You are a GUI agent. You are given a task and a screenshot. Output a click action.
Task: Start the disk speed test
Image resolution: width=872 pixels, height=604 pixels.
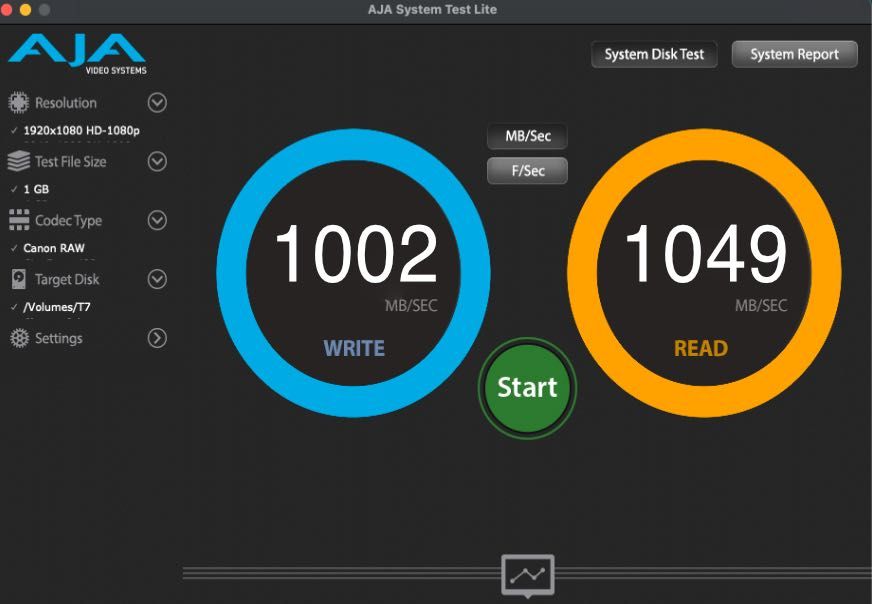click(527, 388)
